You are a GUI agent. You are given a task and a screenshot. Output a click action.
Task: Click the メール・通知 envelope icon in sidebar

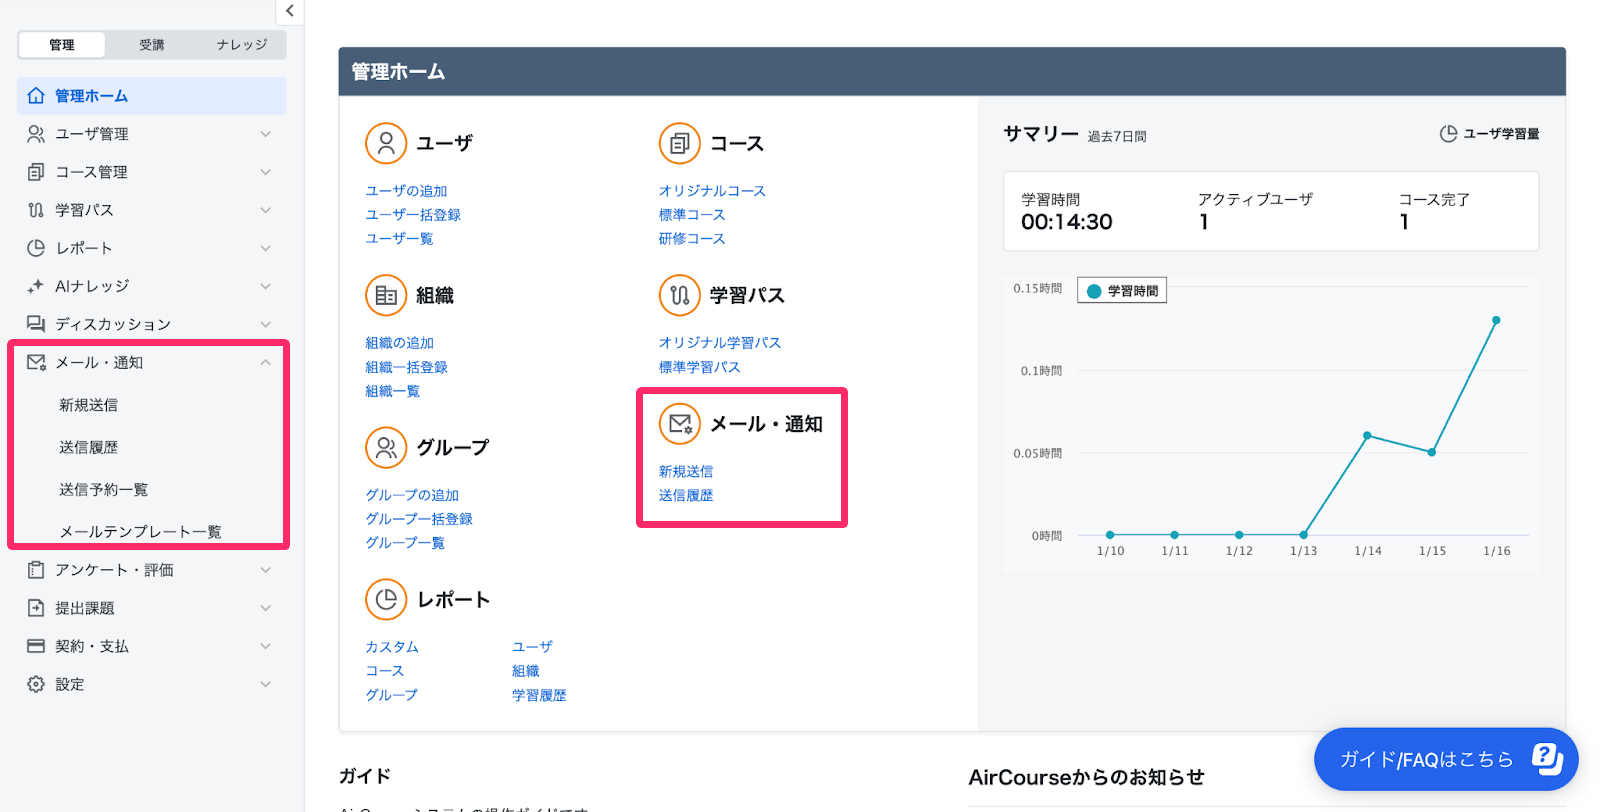tap(36, 362)
